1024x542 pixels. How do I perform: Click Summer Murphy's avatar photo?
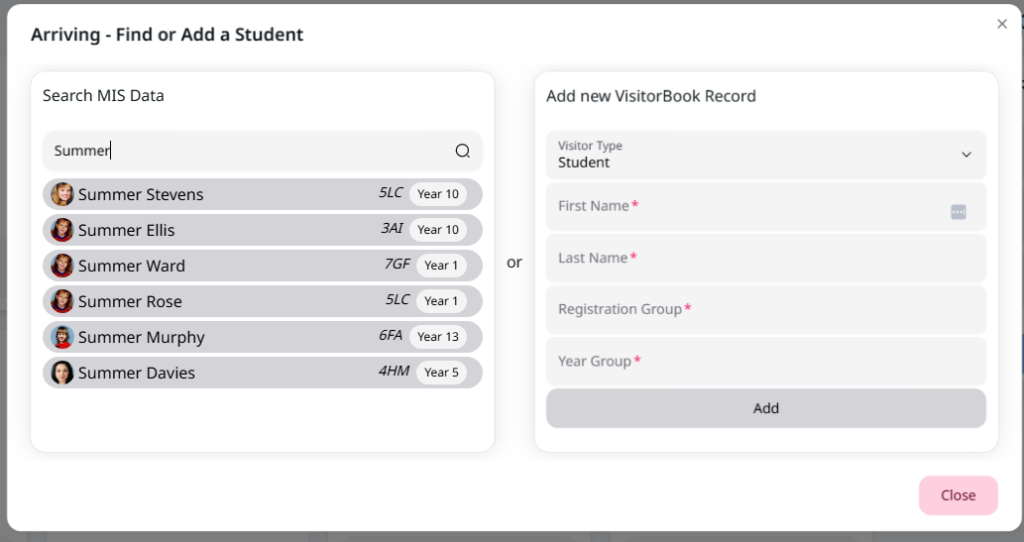click(62, 337)
